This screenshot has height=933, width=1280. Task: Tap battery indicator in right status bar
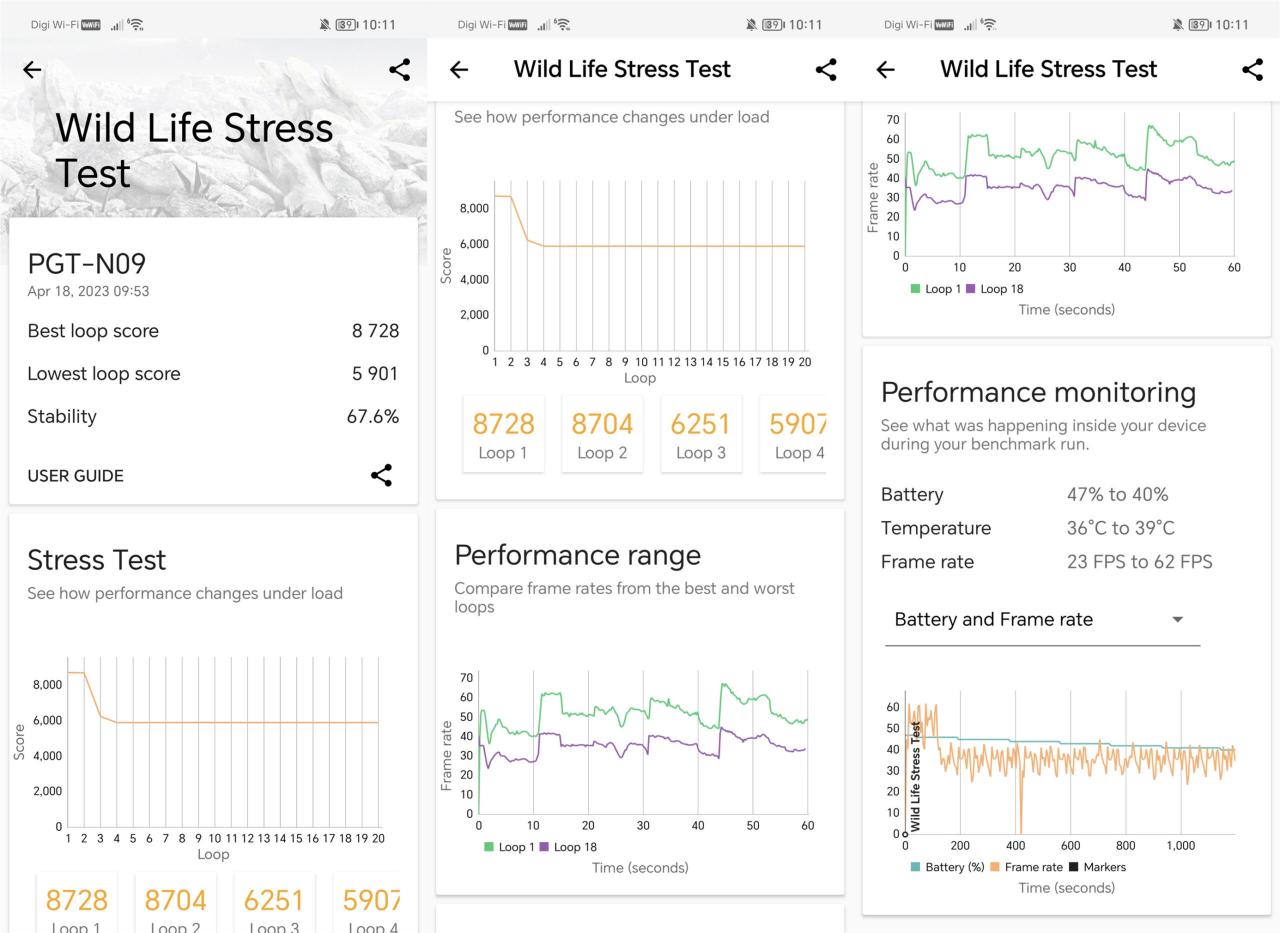[1202, 24]
